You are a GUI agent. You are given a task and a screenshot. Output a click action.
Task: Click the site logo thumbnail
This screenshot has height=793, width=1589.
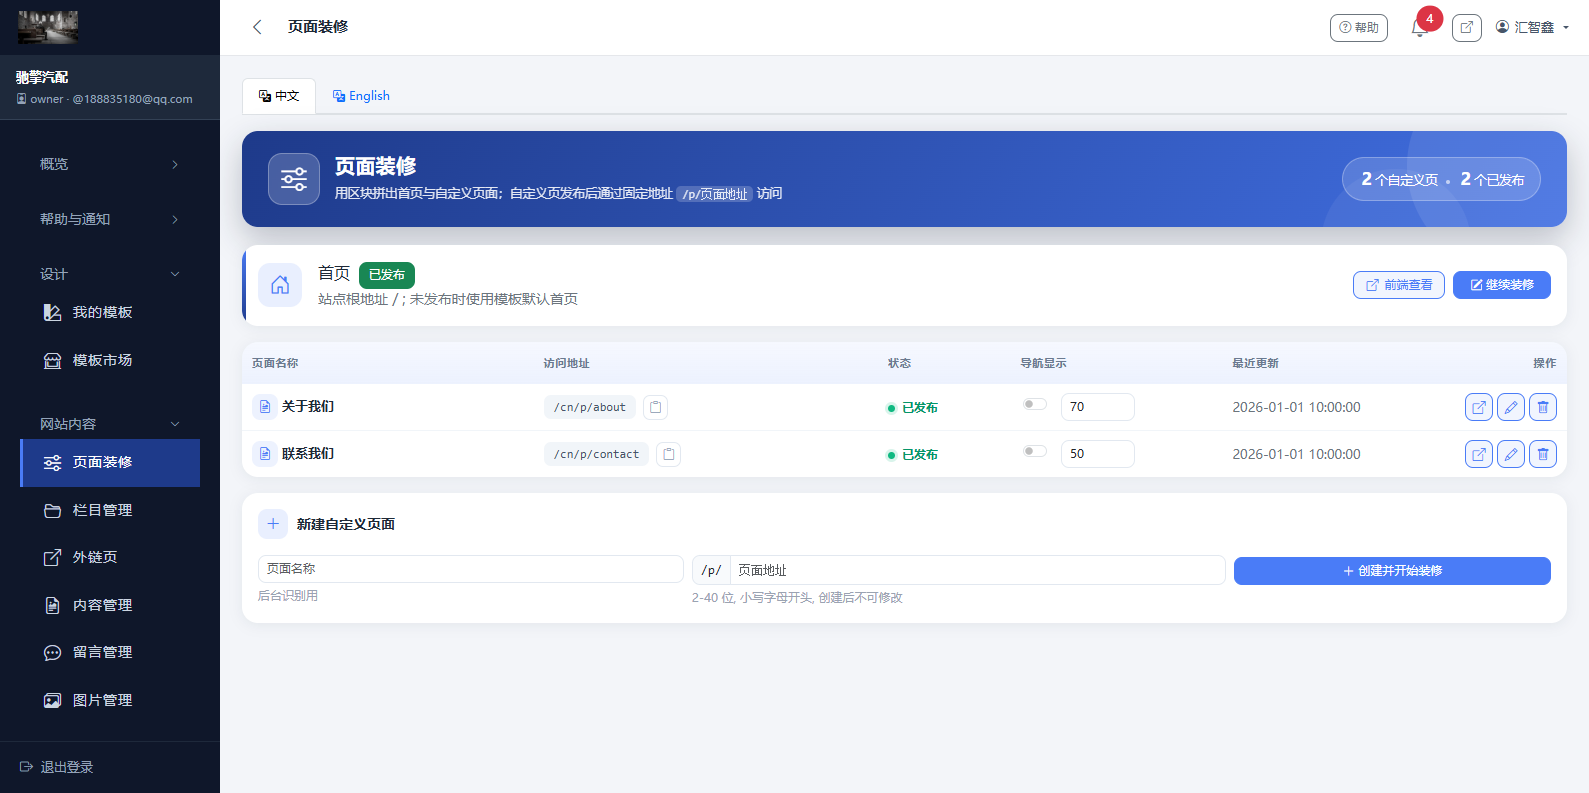48,27
